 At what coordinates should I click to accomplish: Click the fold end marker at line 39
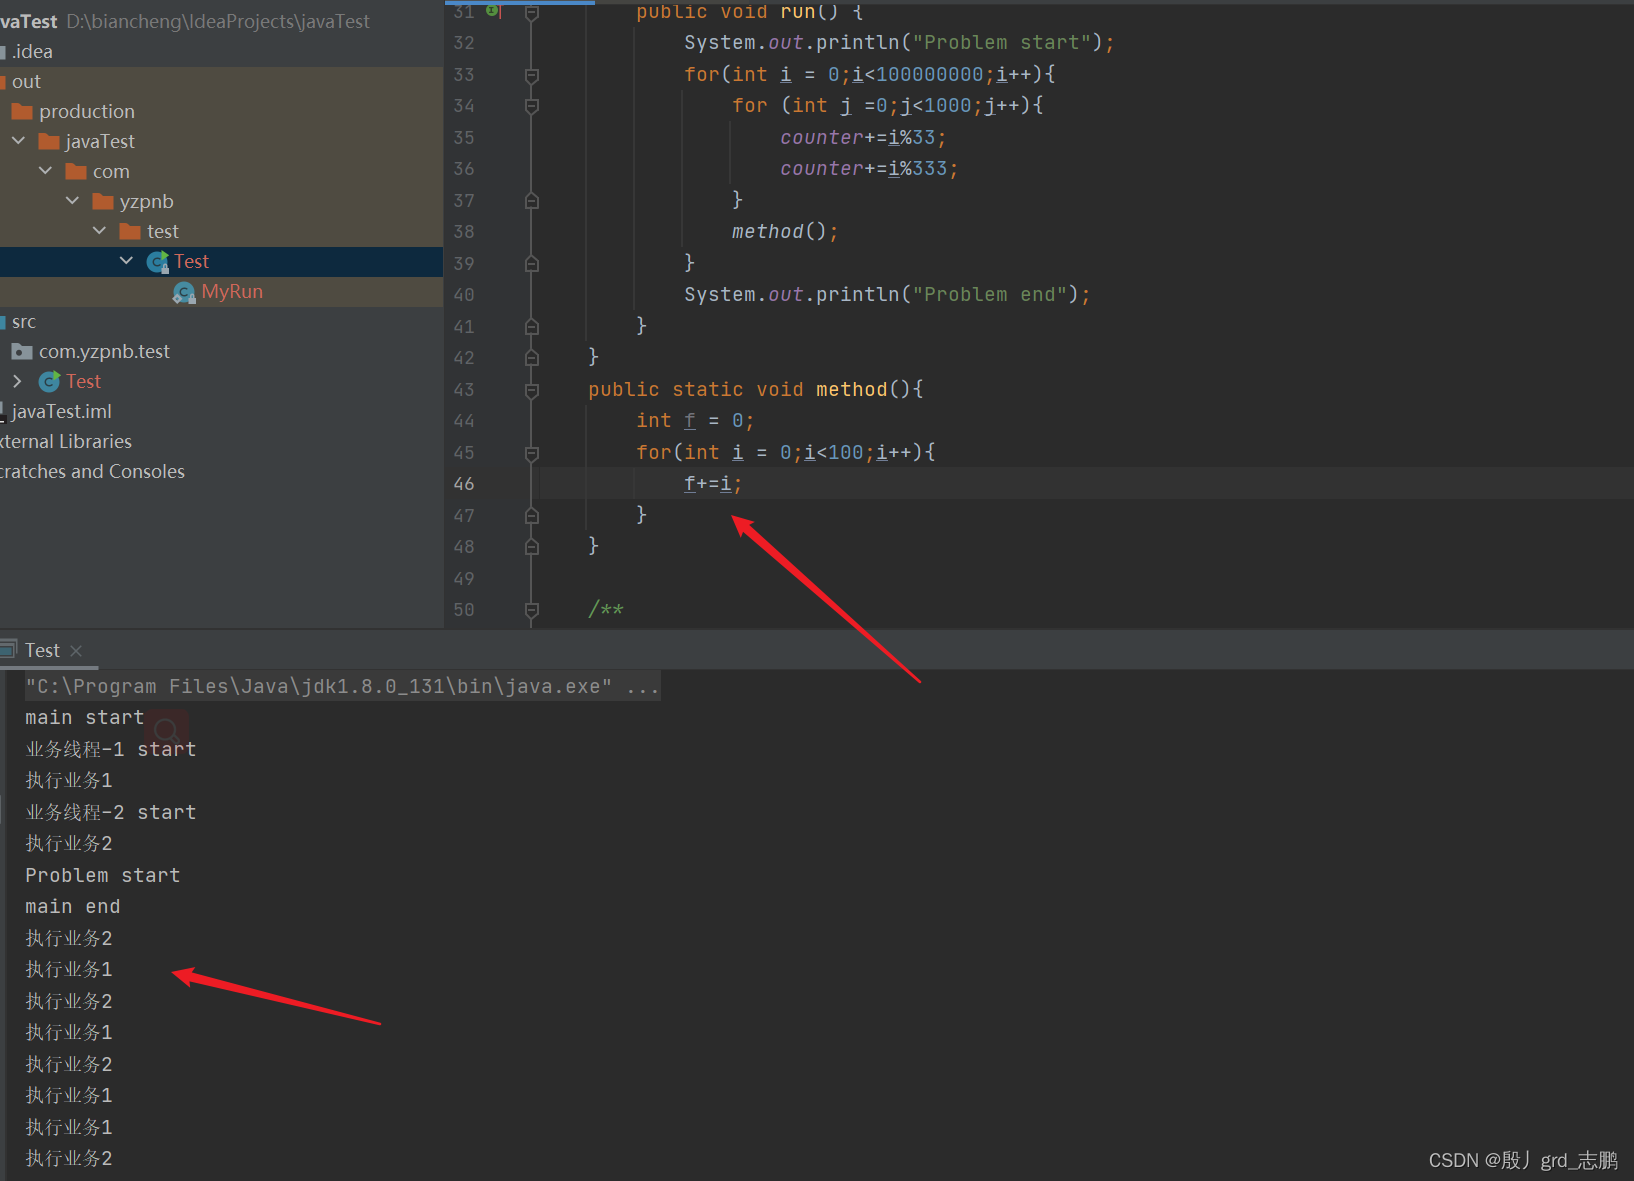pyautogui.click(x=532, y=264)
